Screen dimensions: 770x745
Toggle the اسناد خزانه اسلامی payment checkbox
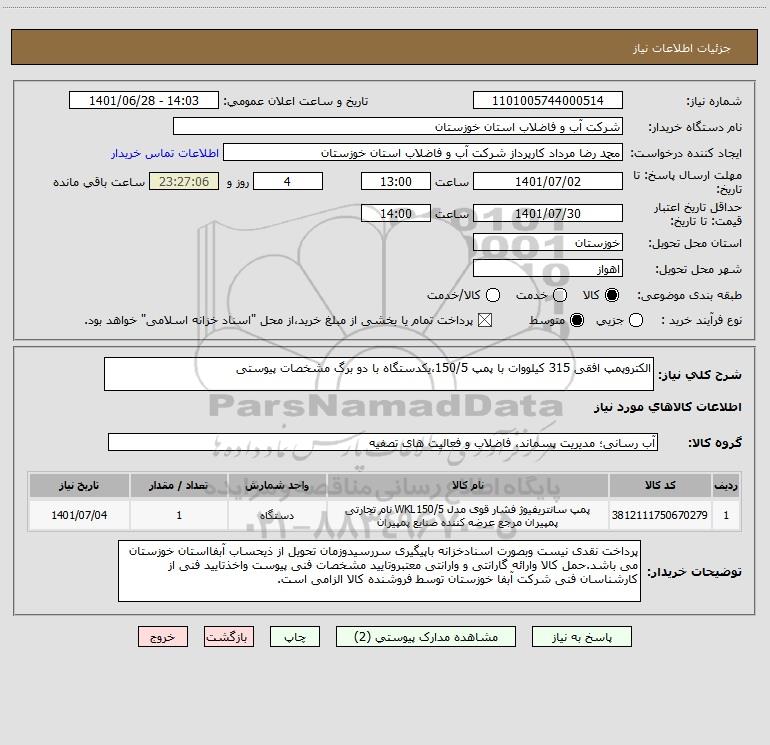coord(485,320)
